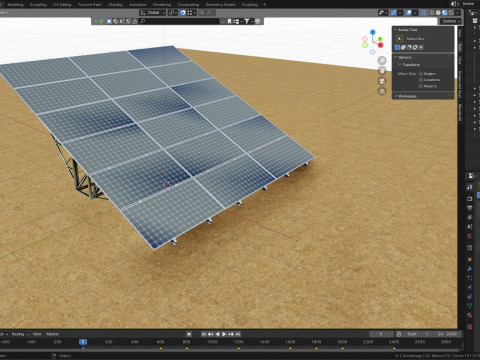
Task: Open the gizmo options dropdown arrow
Action: (x=400, y=13)
